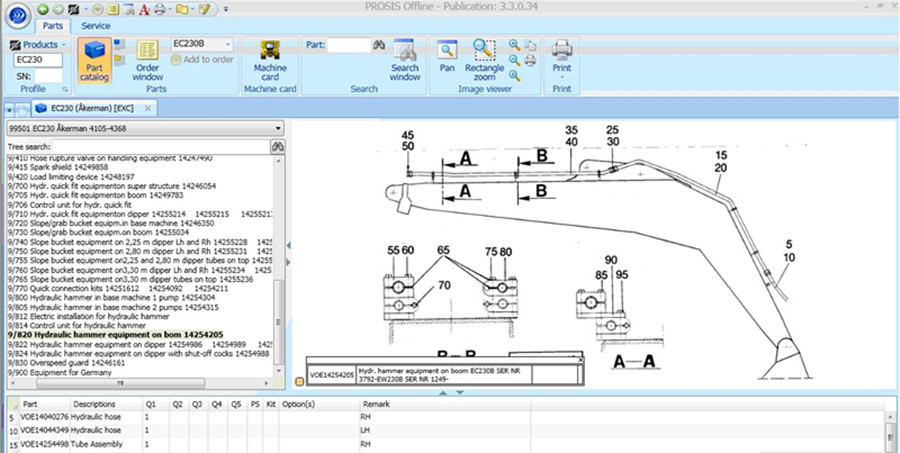The width and height of the screenshot is (900, 453).
Task: Click the notepad with pencil icon
Action: pyautogui.click(x=204, y=9)
